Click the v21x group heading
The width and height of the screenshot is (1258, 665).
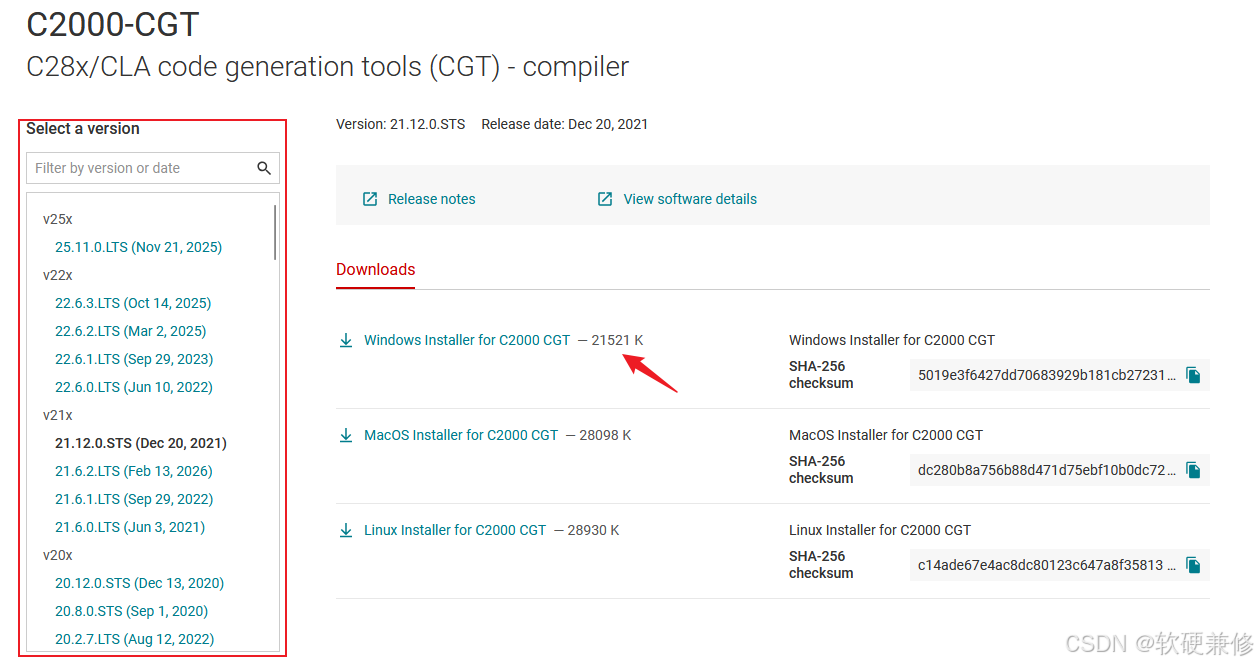coord(58,415)
